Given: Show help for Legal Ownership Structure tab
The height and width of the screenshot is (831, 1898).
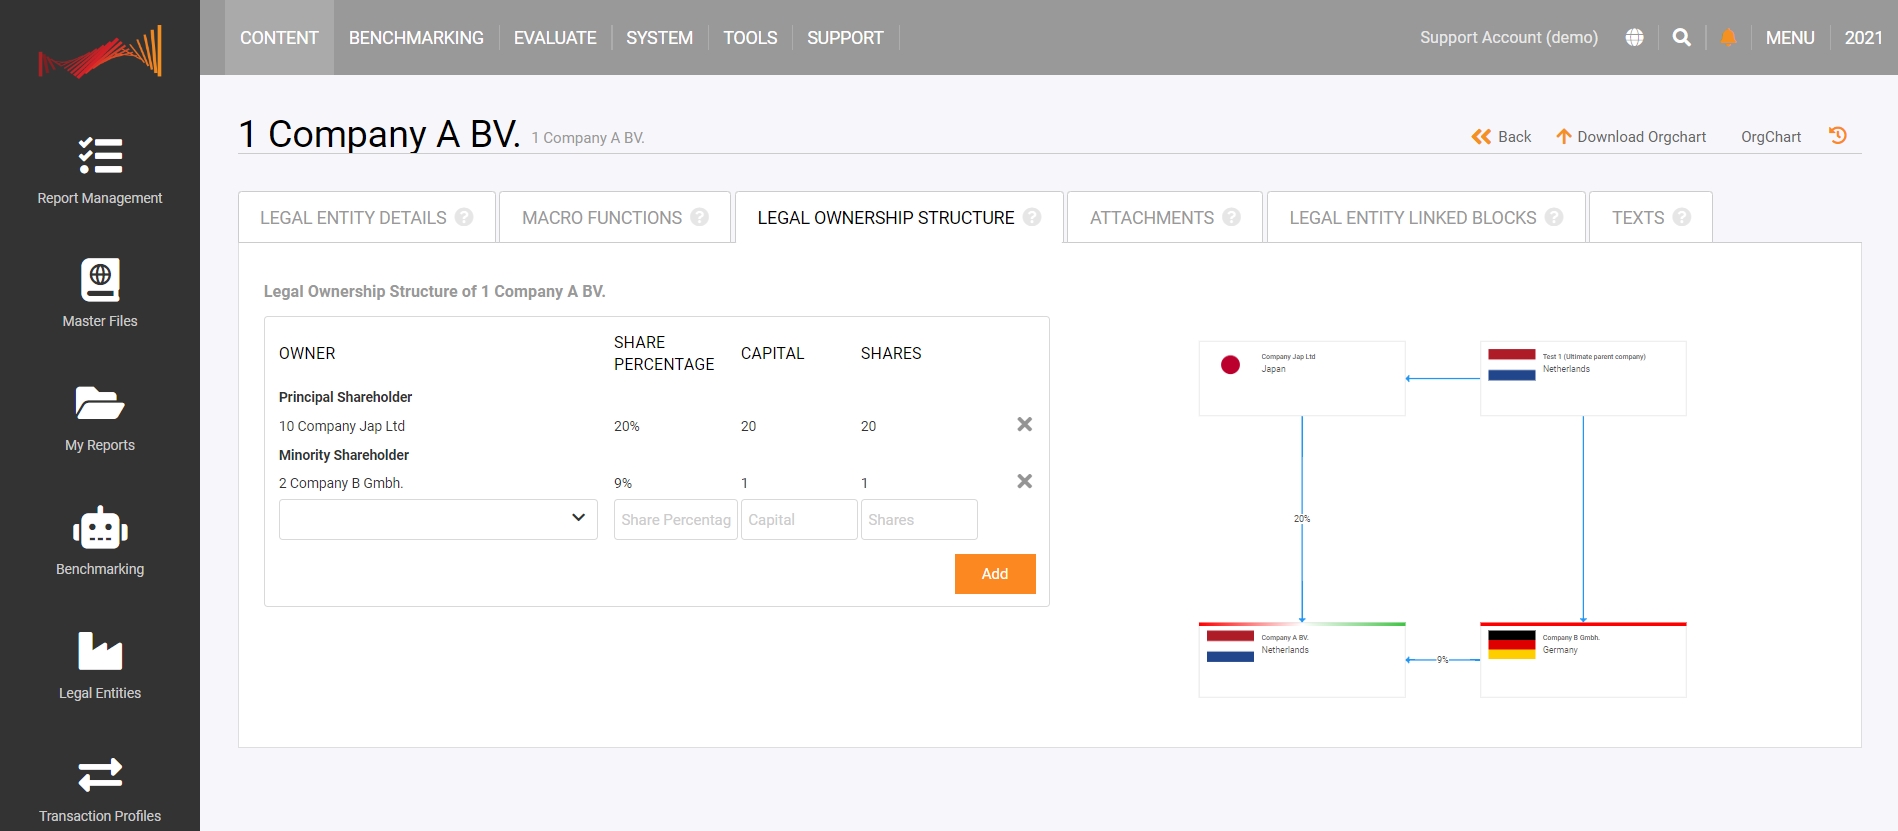Looking at the screenshot, I should pyautogui.click(x=1032, y=217).
